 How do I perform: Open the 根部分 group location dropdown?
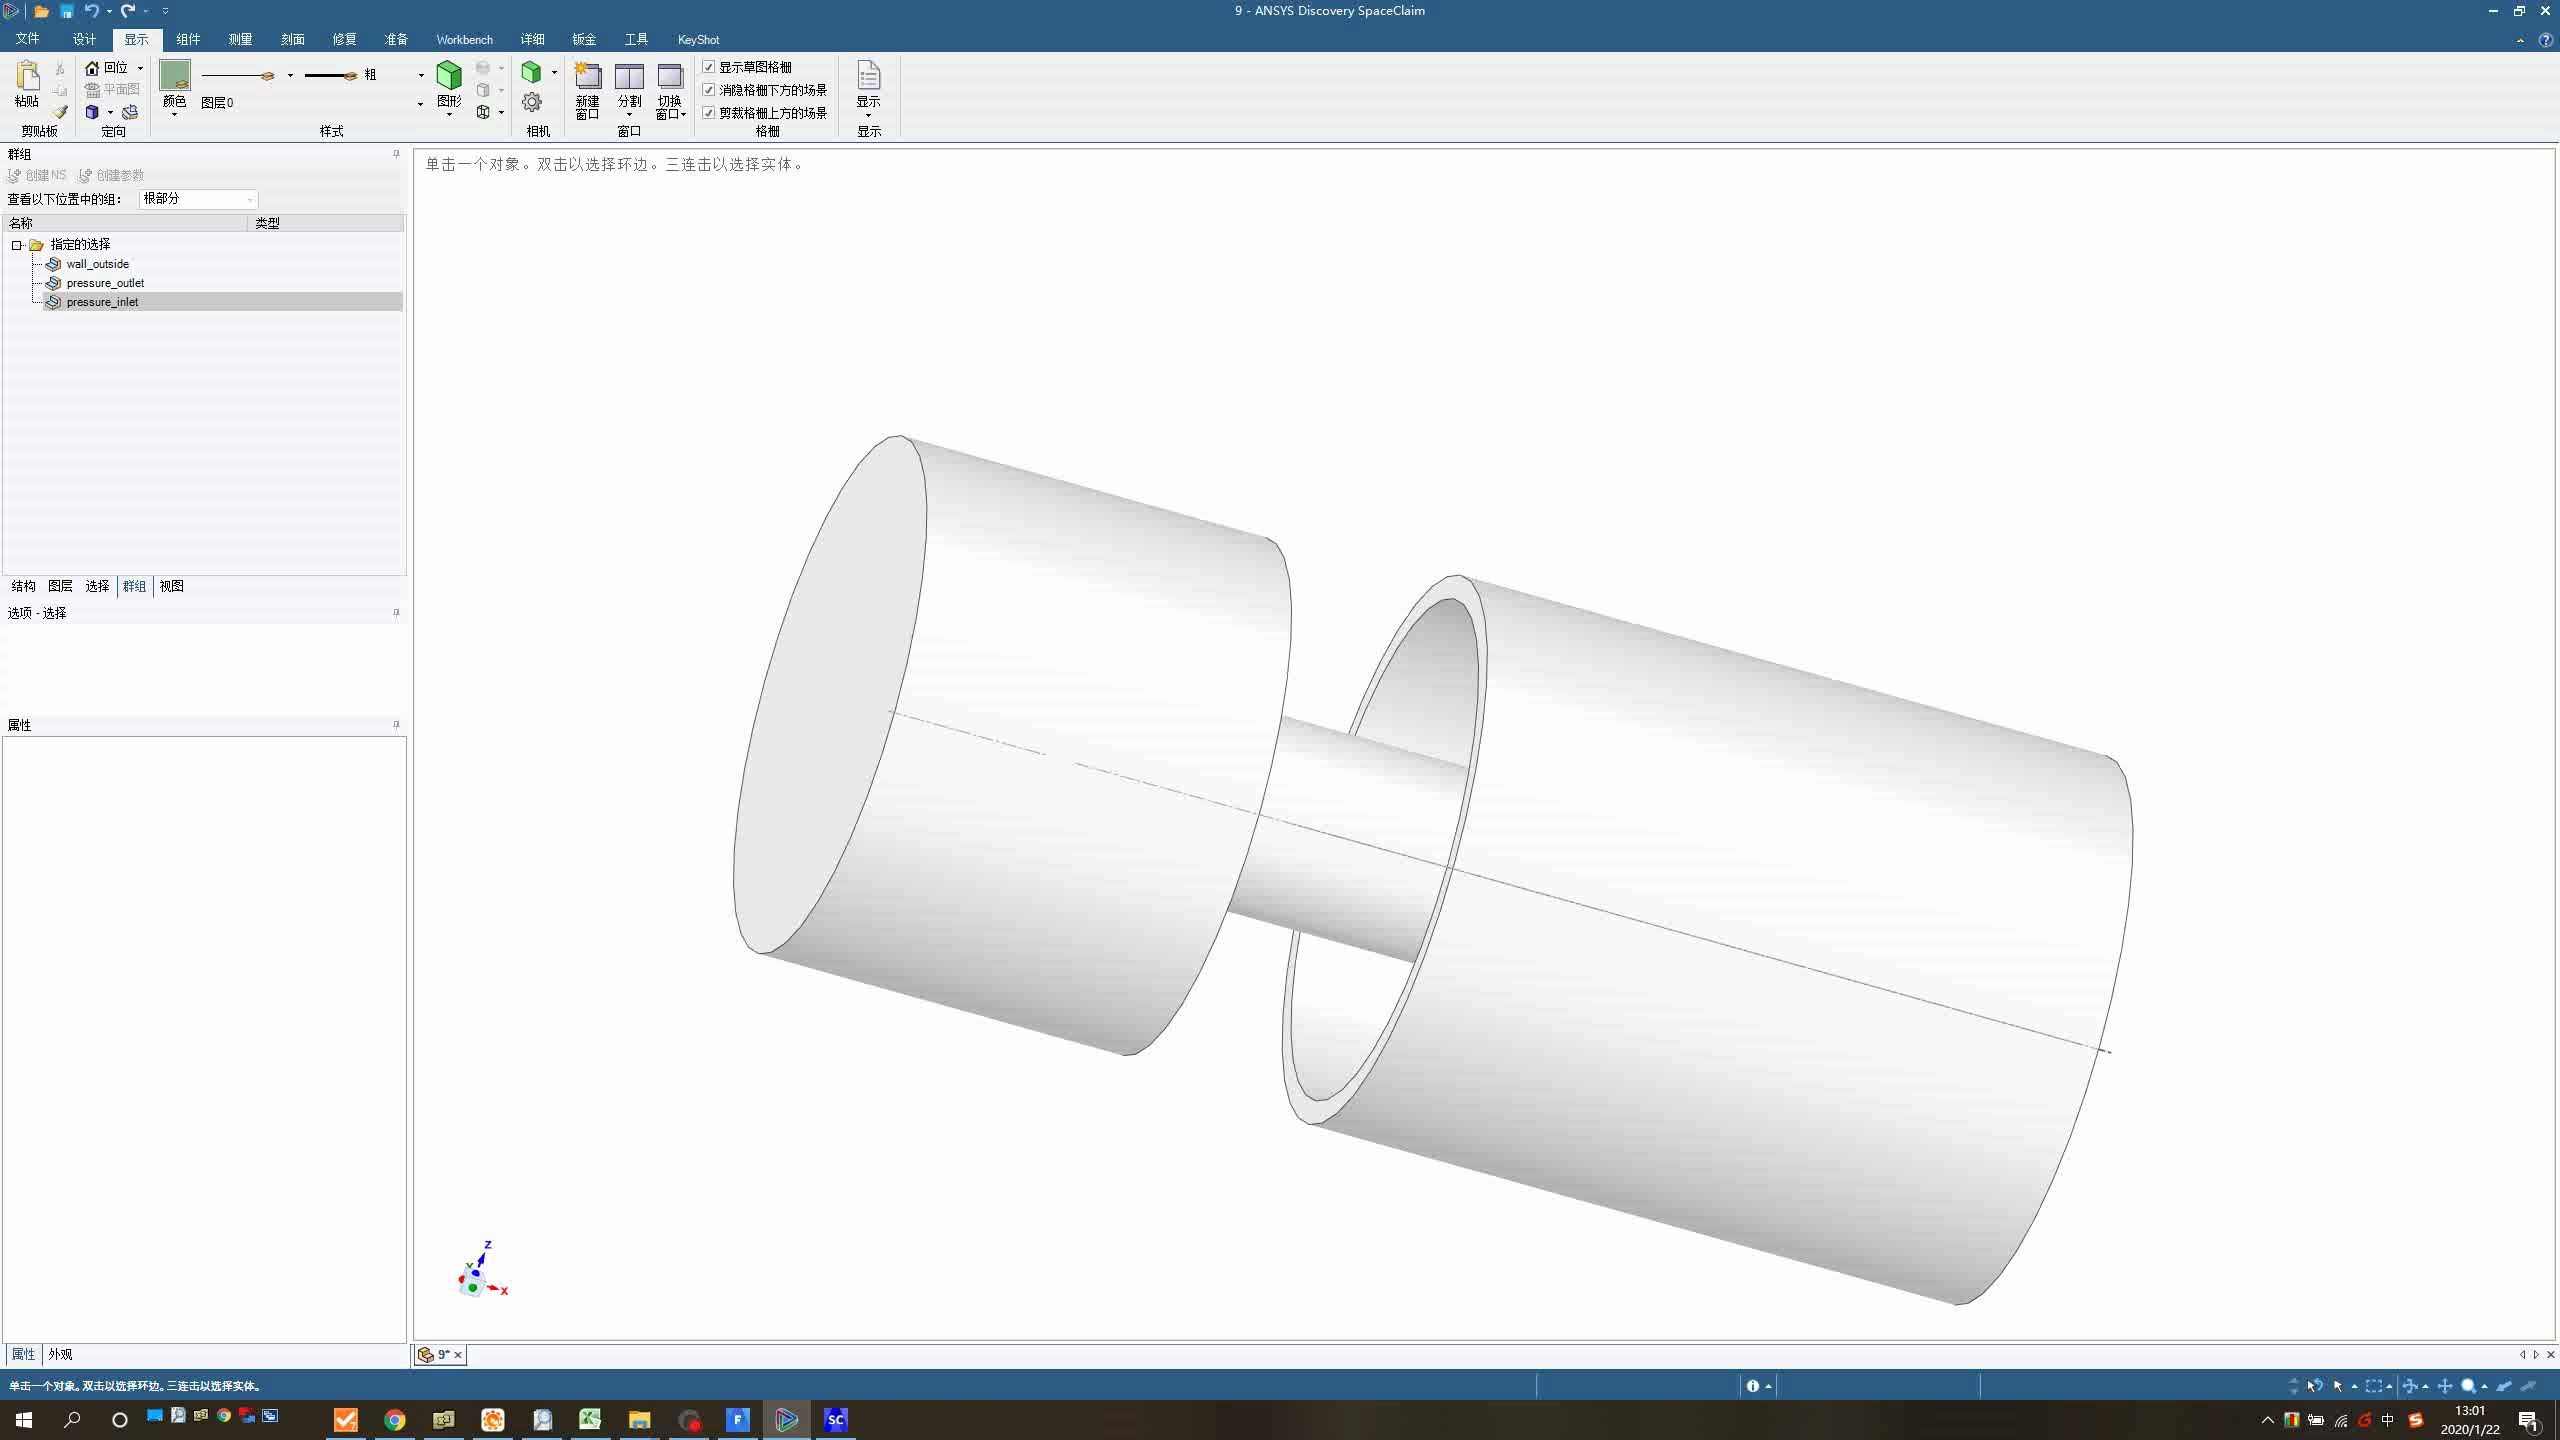pyautogui.click(x=250, y=199)
